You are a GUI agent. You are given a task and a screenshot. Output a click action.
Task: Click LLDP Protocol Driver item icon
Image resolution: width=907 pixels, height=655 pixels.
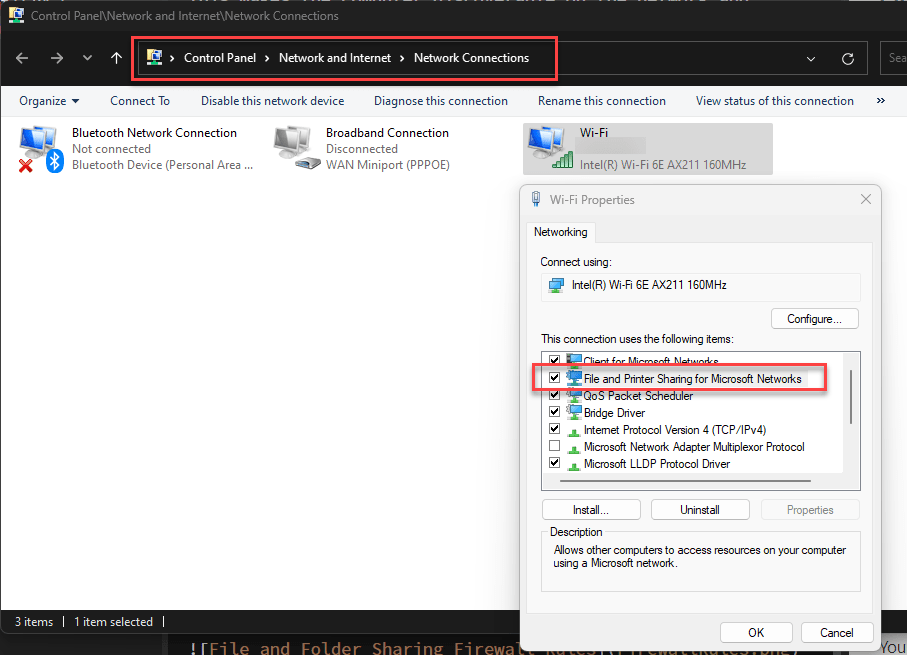(574, 465)
